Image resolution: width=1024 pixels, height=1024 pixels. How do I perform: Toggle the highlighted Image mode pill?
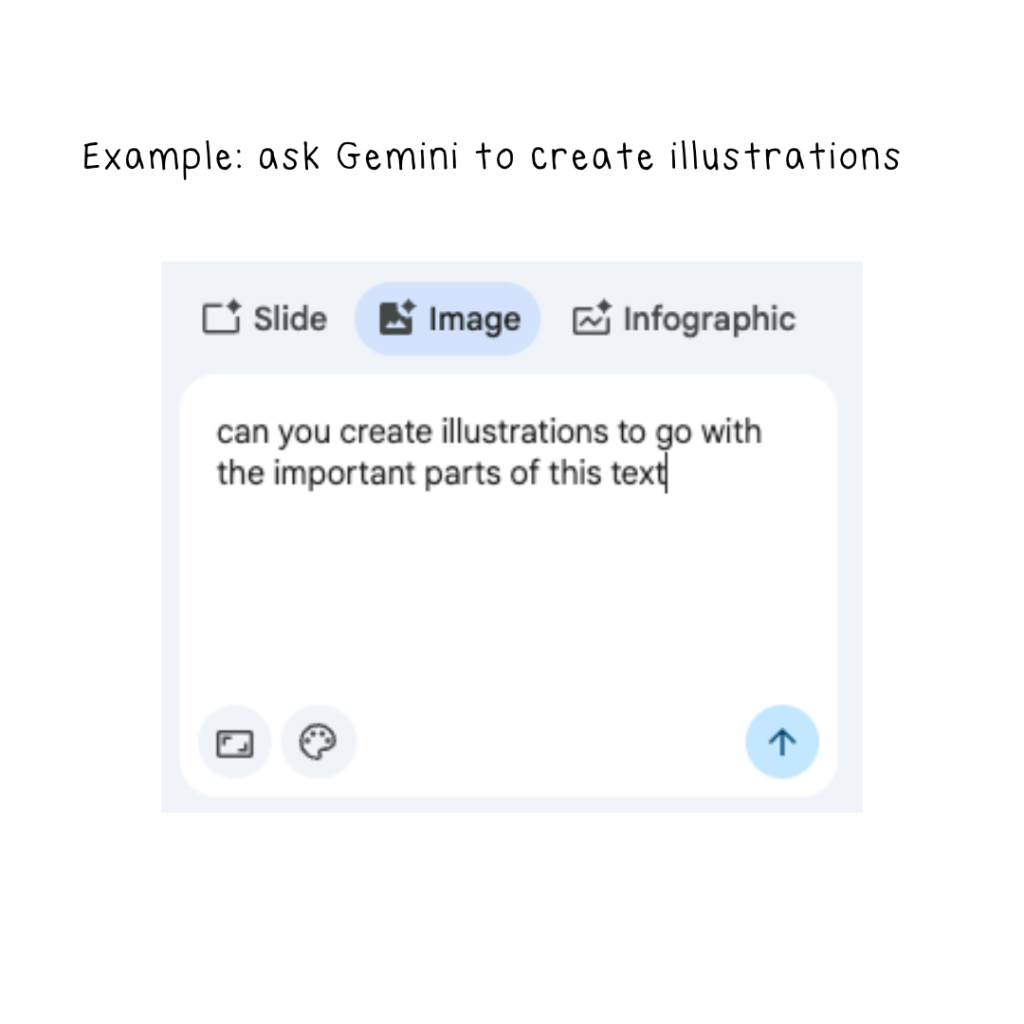[447, 318]
